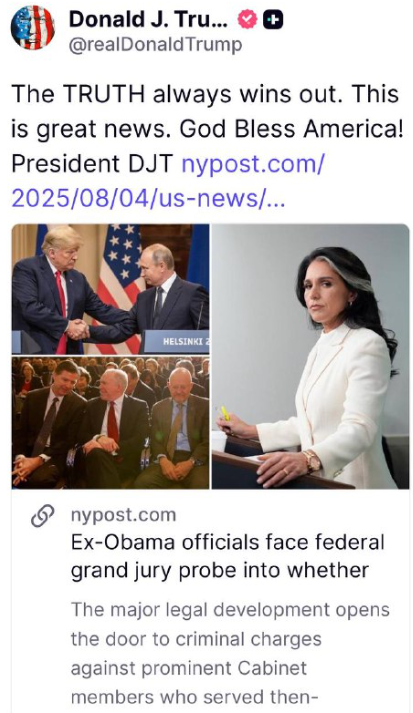Click the "2025/08/04/us-news/..." link line
The height and width of the screenshot is (713, 413).
[x=148, y=198]
